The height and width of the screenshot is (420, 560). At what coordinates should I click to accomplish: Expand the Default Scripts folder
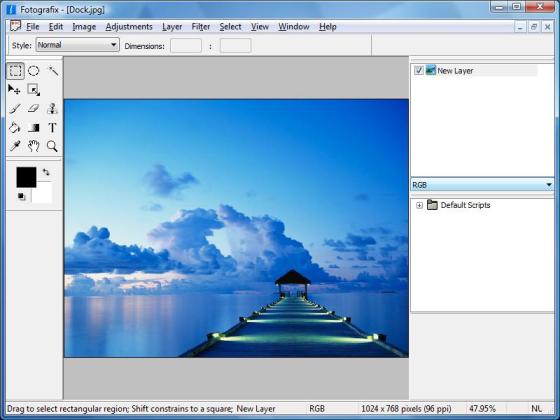(x=419, y=205)
